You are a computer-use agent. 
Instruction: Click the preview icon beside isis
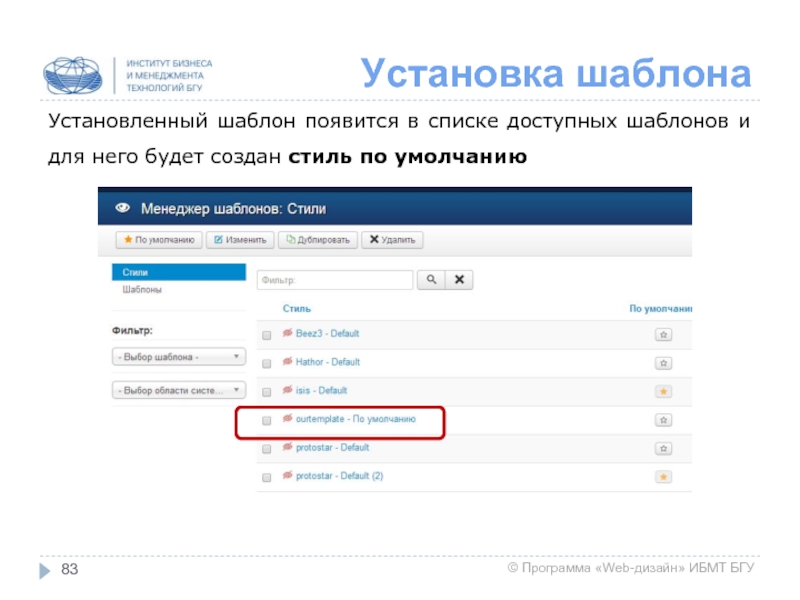pyautogui.click(x=288, y=390)
